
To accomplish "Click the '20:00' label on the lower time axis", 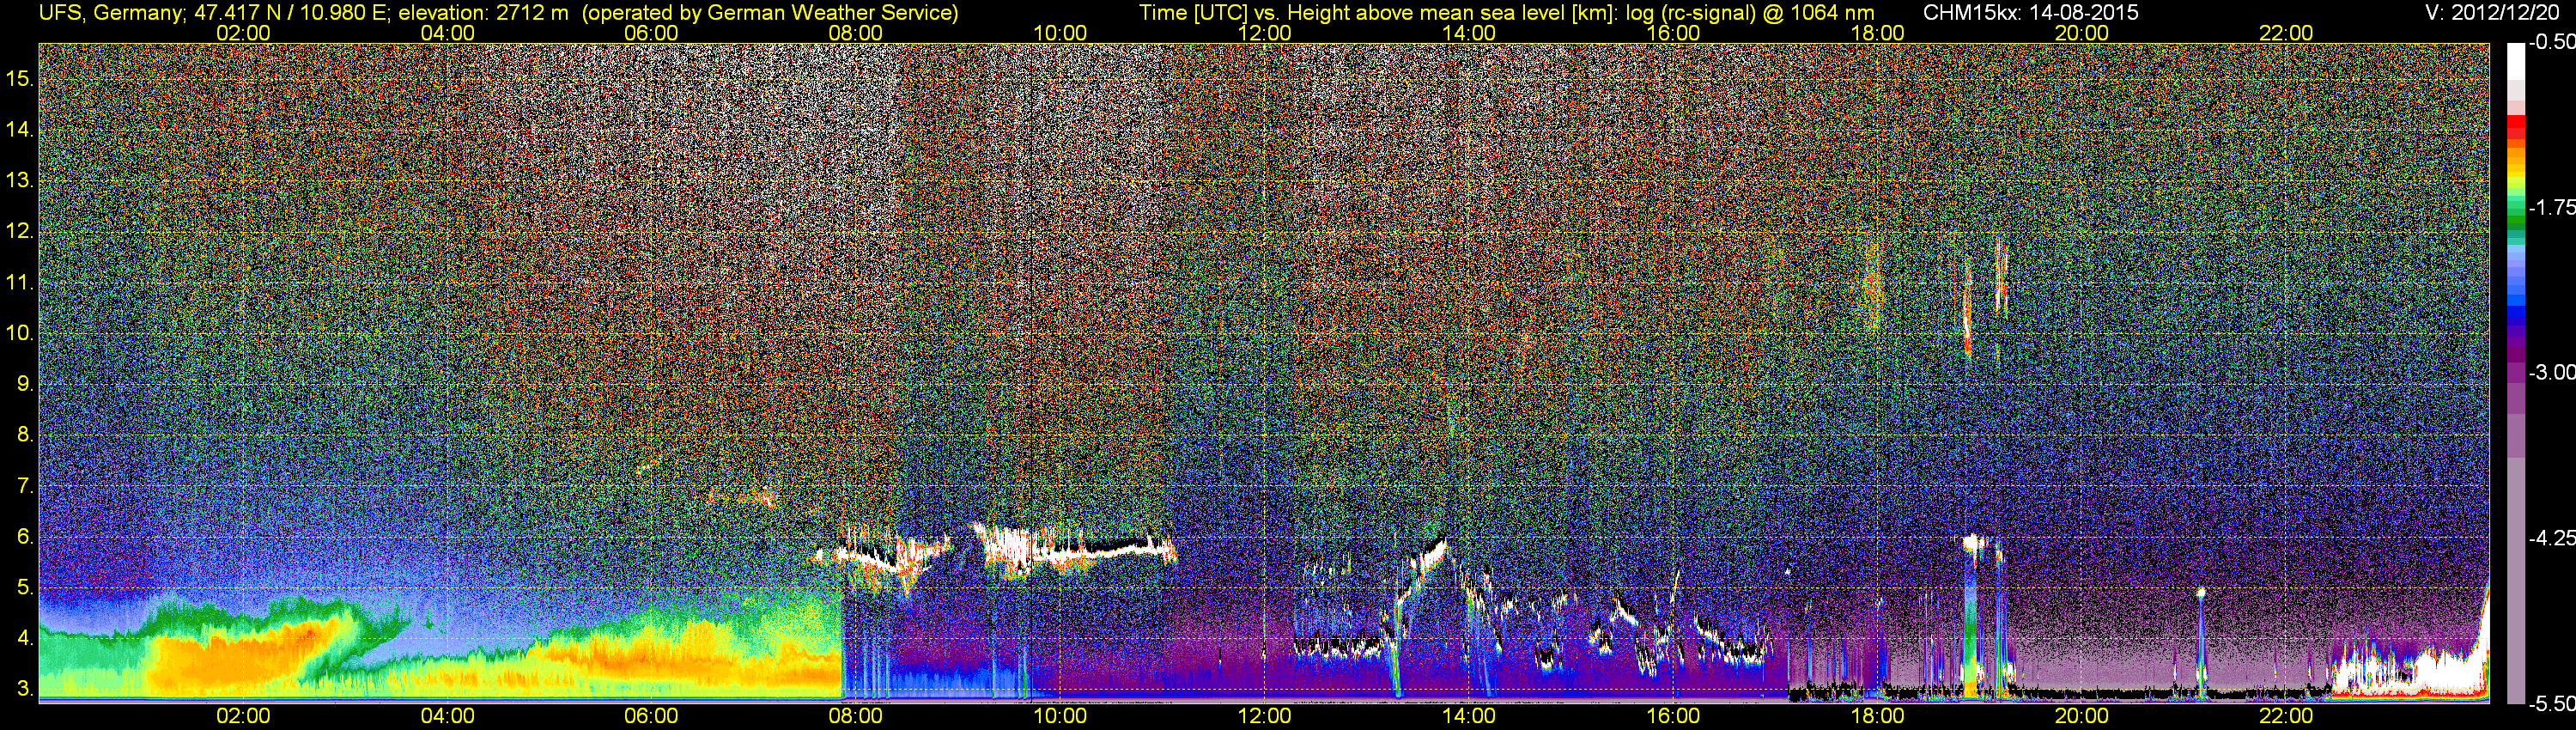I will 2082,716.
